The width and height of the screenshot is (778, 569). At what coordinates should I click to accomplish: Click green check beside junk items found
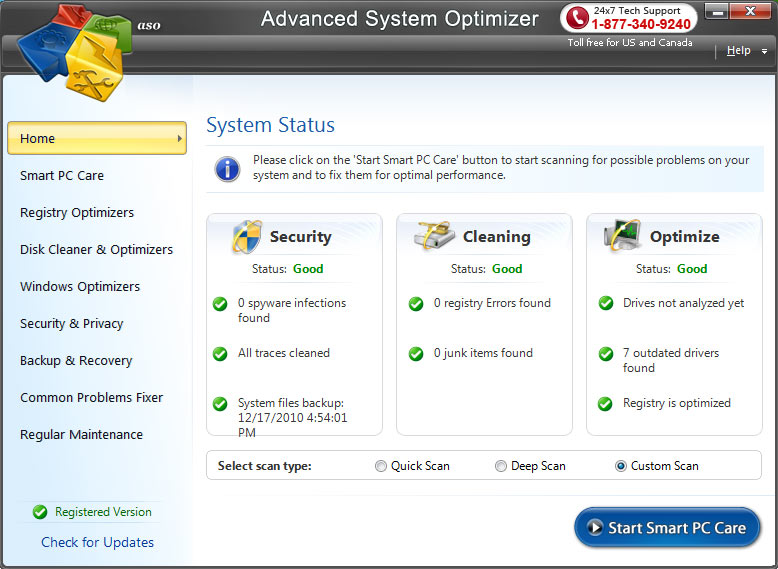416,354
